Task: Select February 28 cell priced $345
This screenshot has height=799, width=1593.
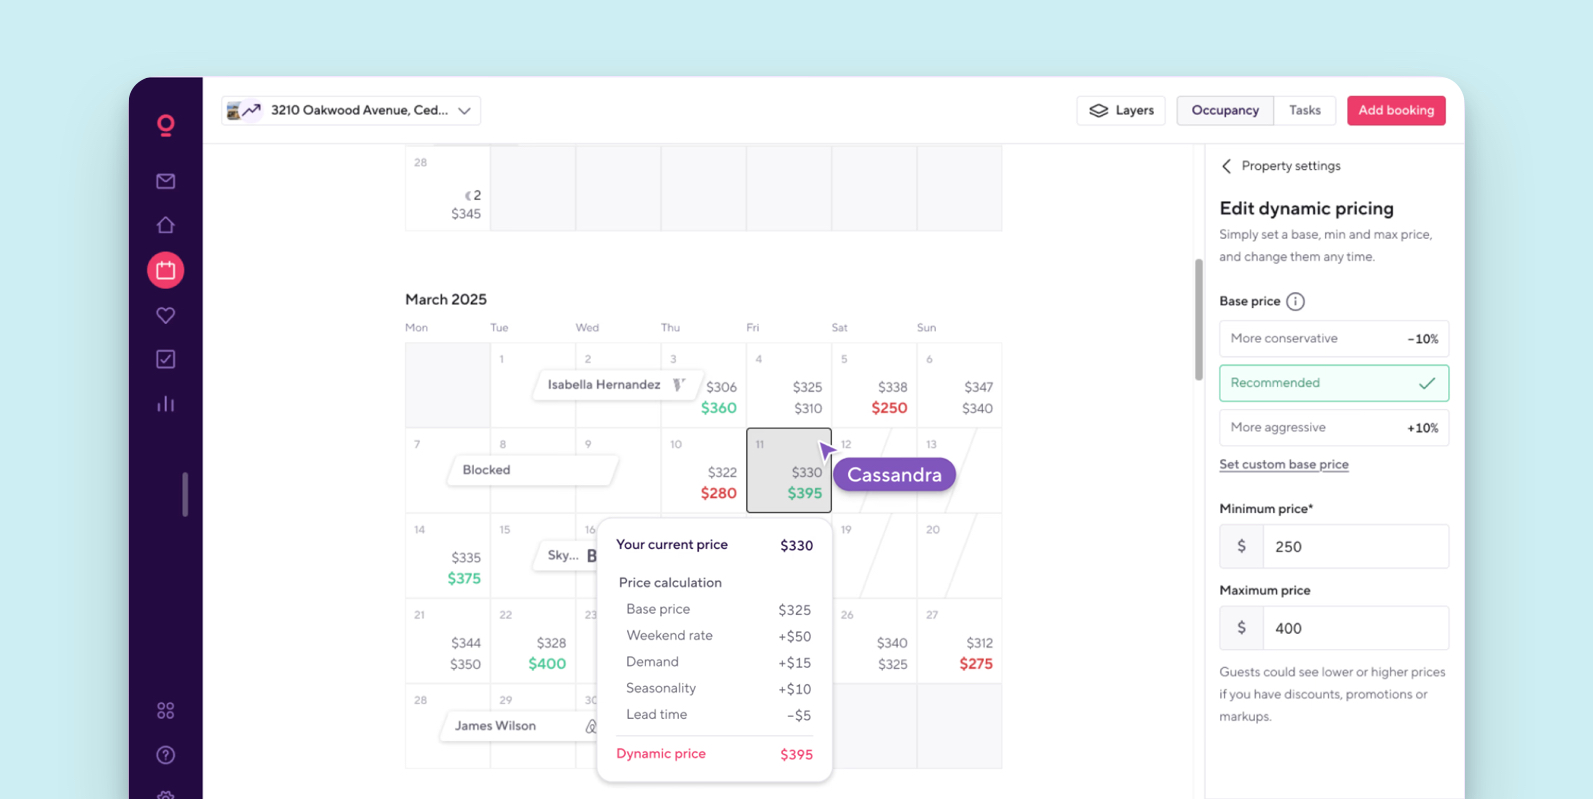Action: click(447, 188)
